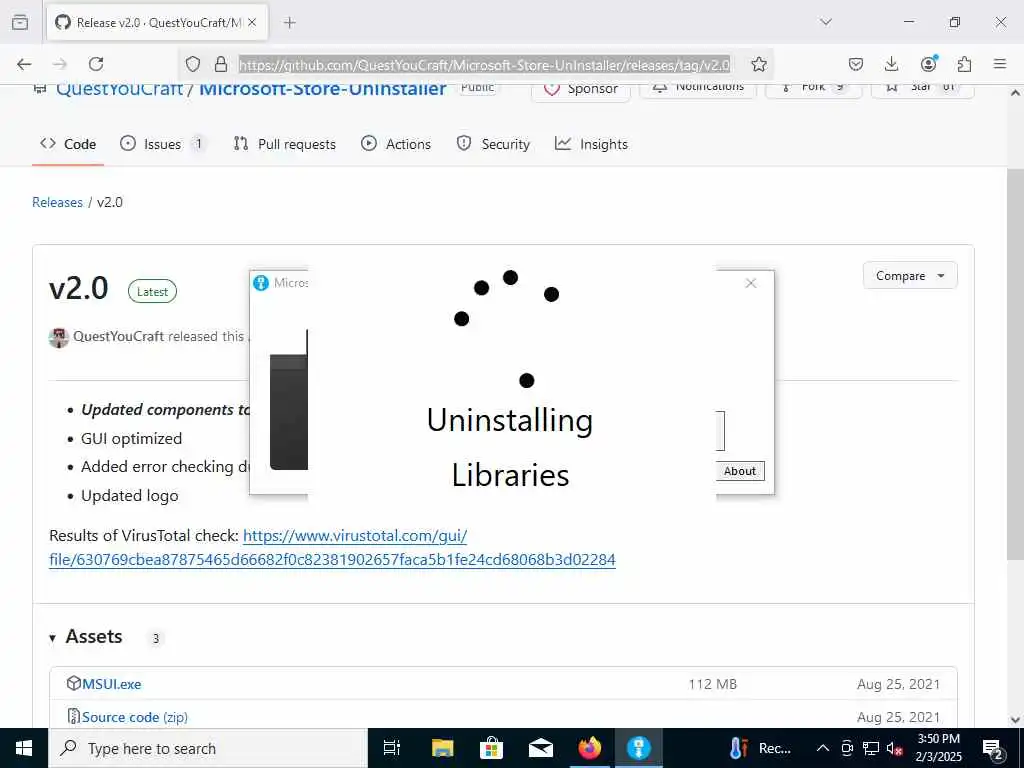Open QuestYouCraft author profile link
1024x768 pixels.
point(118,336)
